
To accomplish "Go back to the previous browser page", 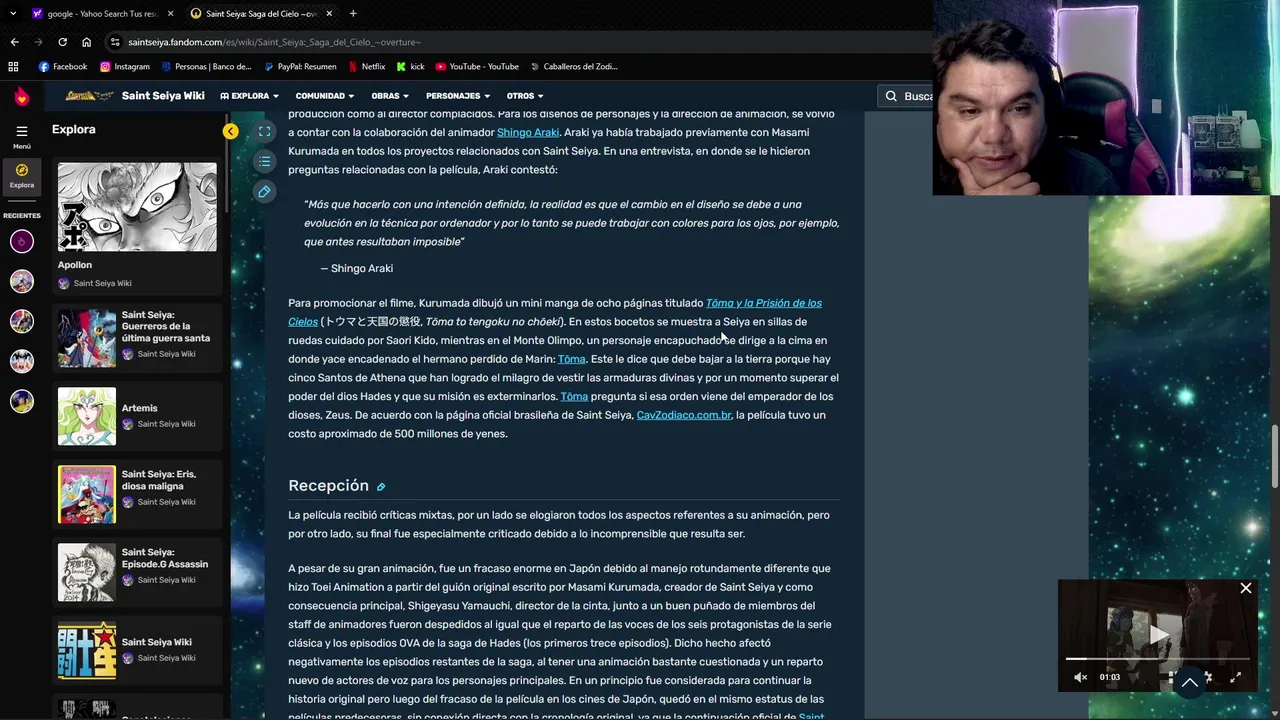I will click(14, 42).
